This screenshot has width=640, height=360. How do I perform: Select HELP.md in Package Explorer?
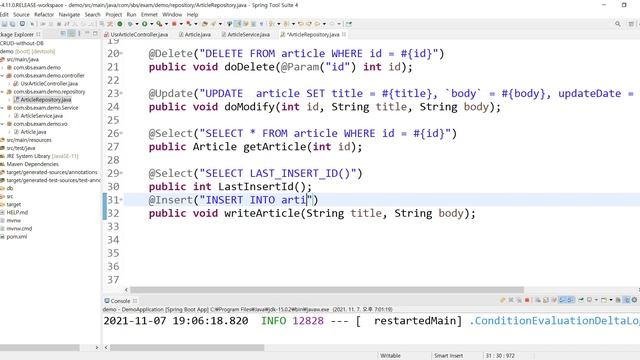(17, 212)
